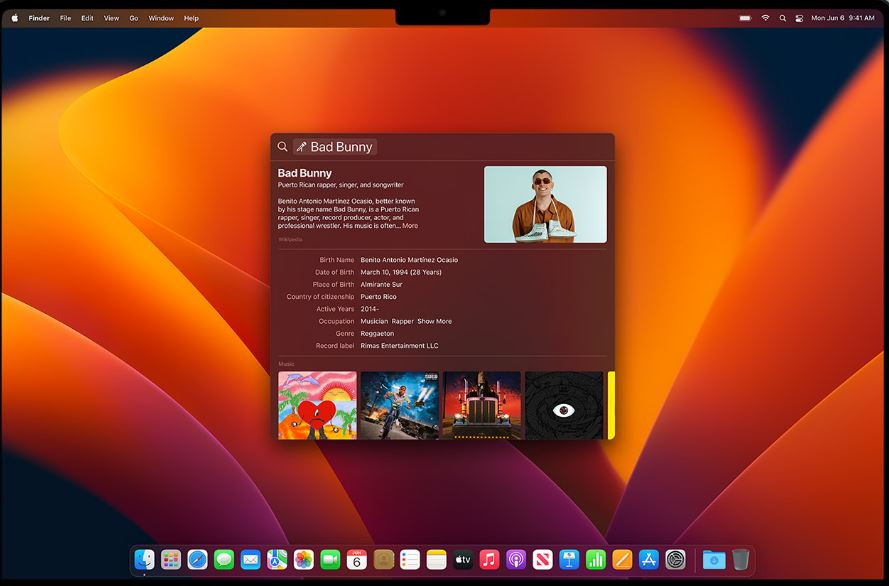Open Control Center from the menu bar
889x586 pixels.
tap(799, 18)
